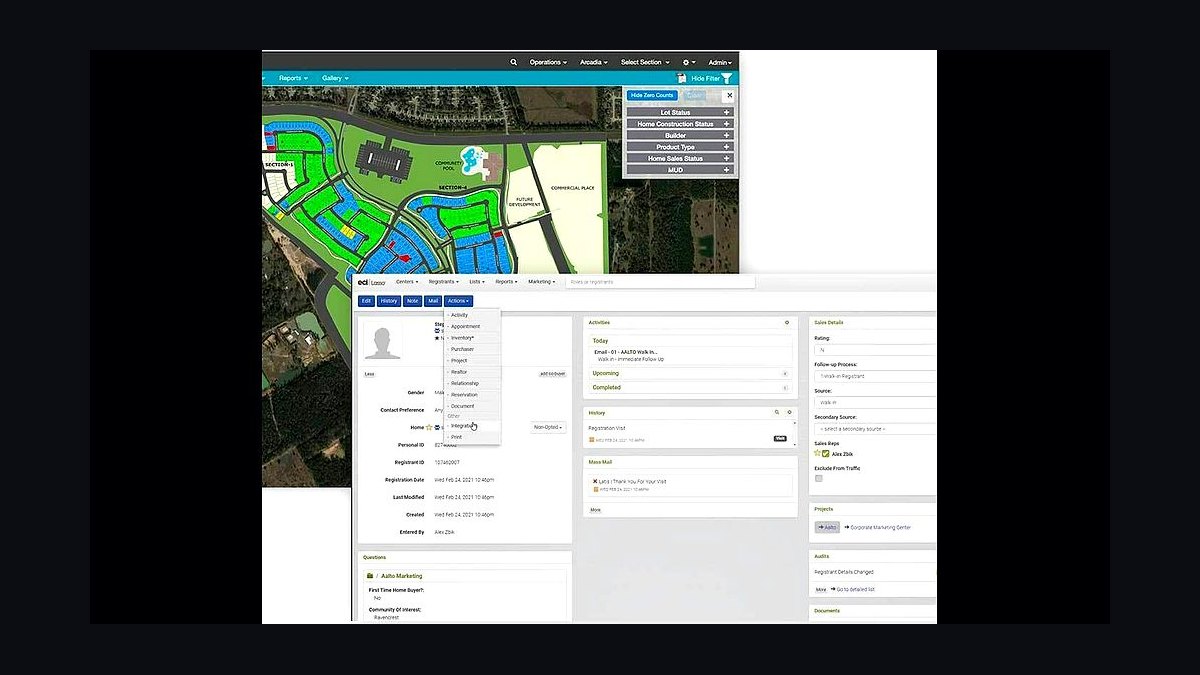Screen dimensions: 1200x675
Task: Expand MUD filter
Action: click(680, 170)
